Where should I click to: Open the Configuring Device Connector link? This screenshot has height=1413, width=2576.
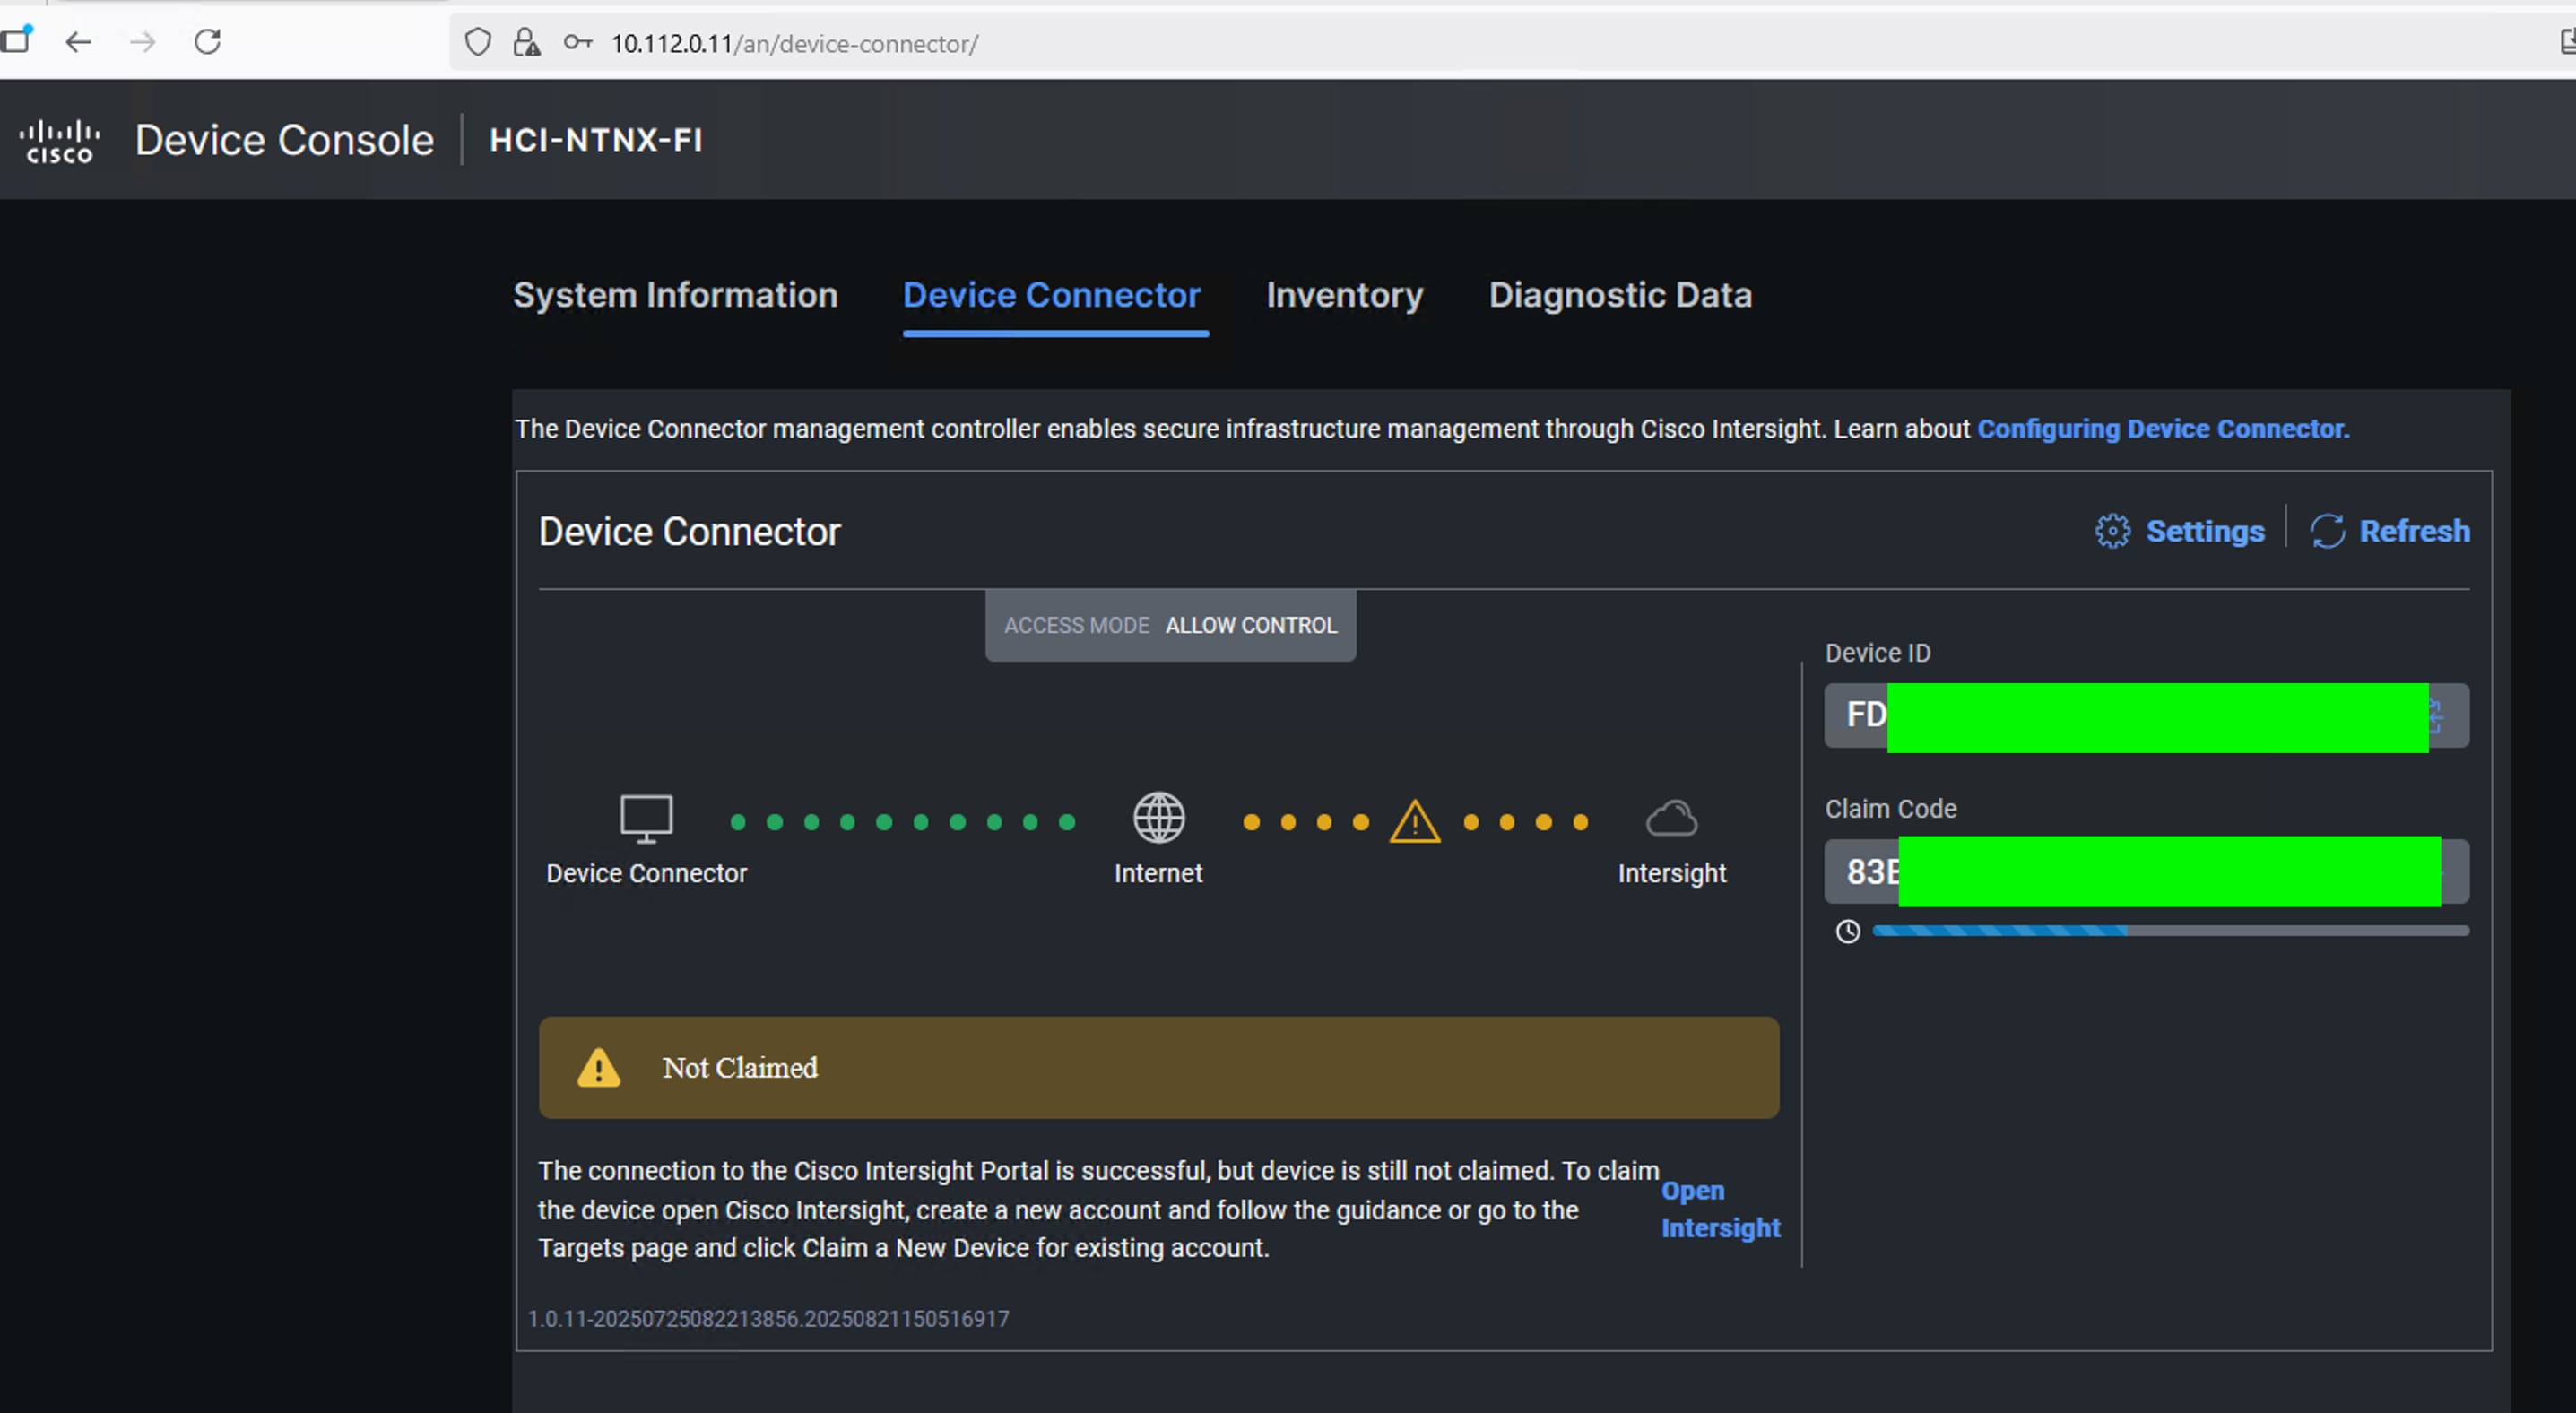2162,428
